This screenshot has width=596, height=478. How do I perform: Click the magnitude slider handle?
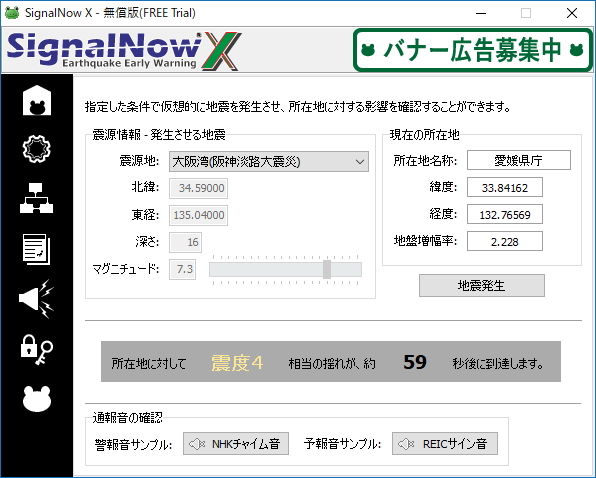click(x=327, y=269)
